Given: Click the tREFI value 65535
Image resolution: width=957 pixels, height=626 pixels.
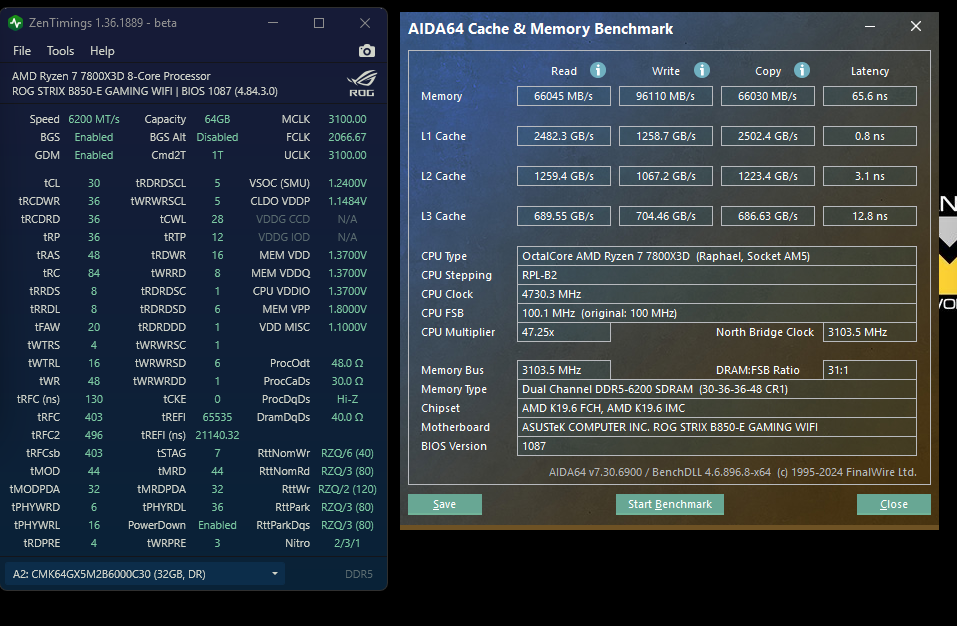Looking at the screenshot, I should (x=217, y=417).
